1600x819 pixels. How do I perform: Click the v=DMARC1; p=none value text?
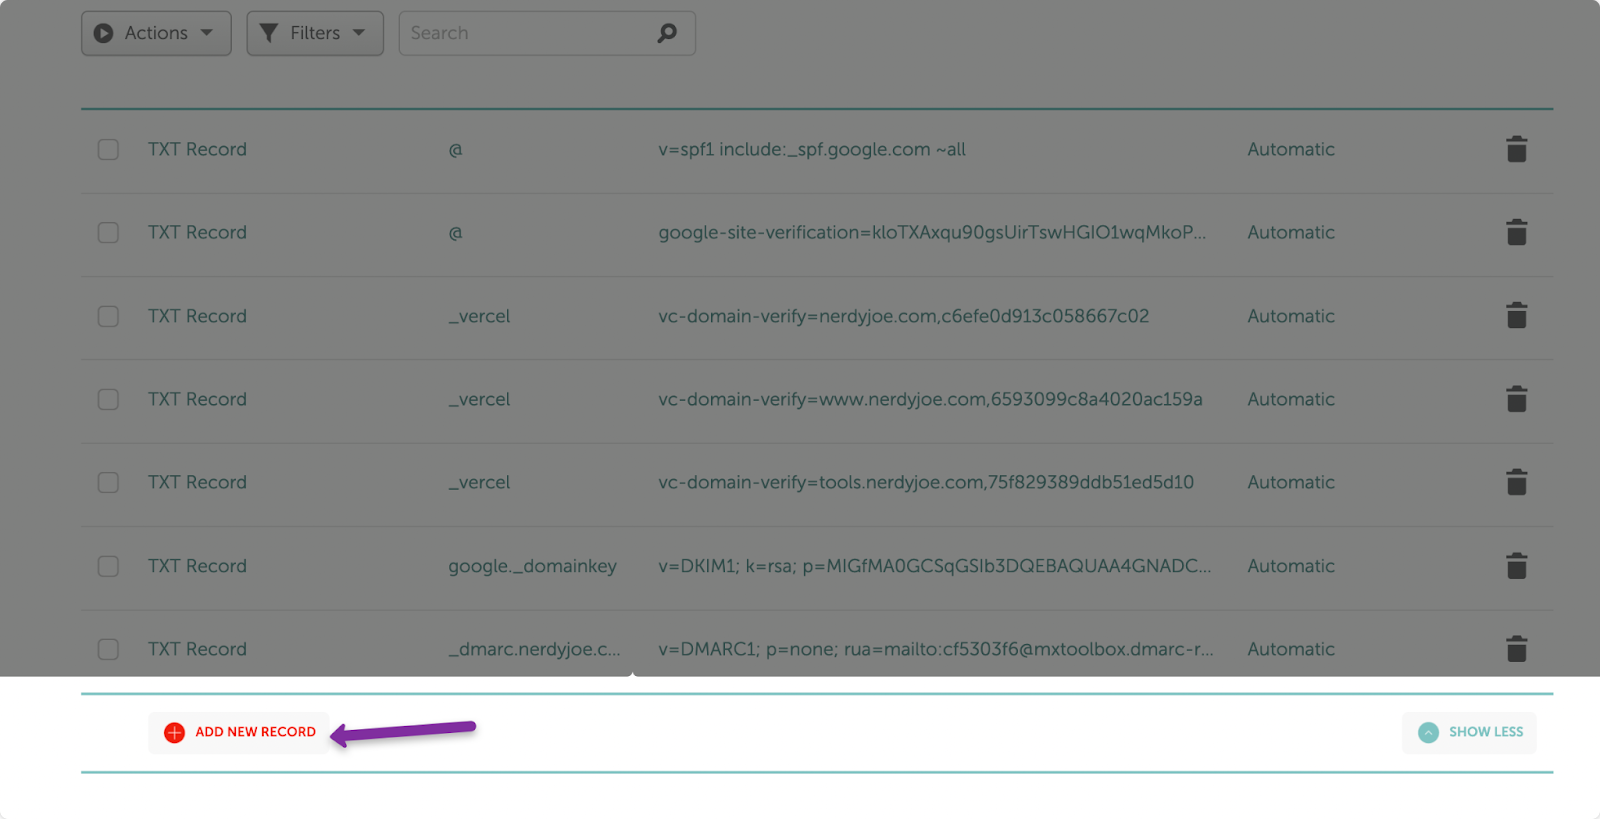(x=936, y=649)
